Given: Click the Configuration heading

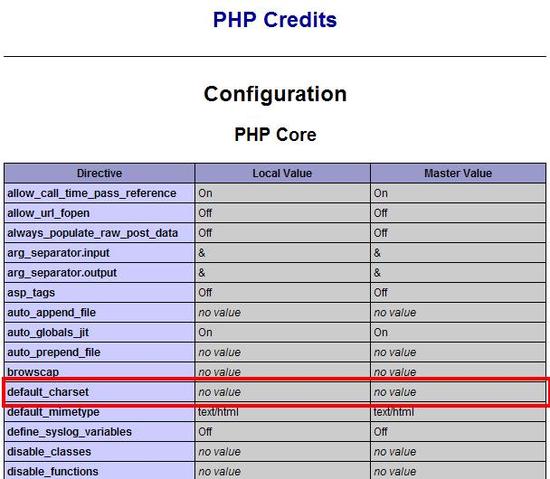Looking at the screenshot, I should 275,94.
